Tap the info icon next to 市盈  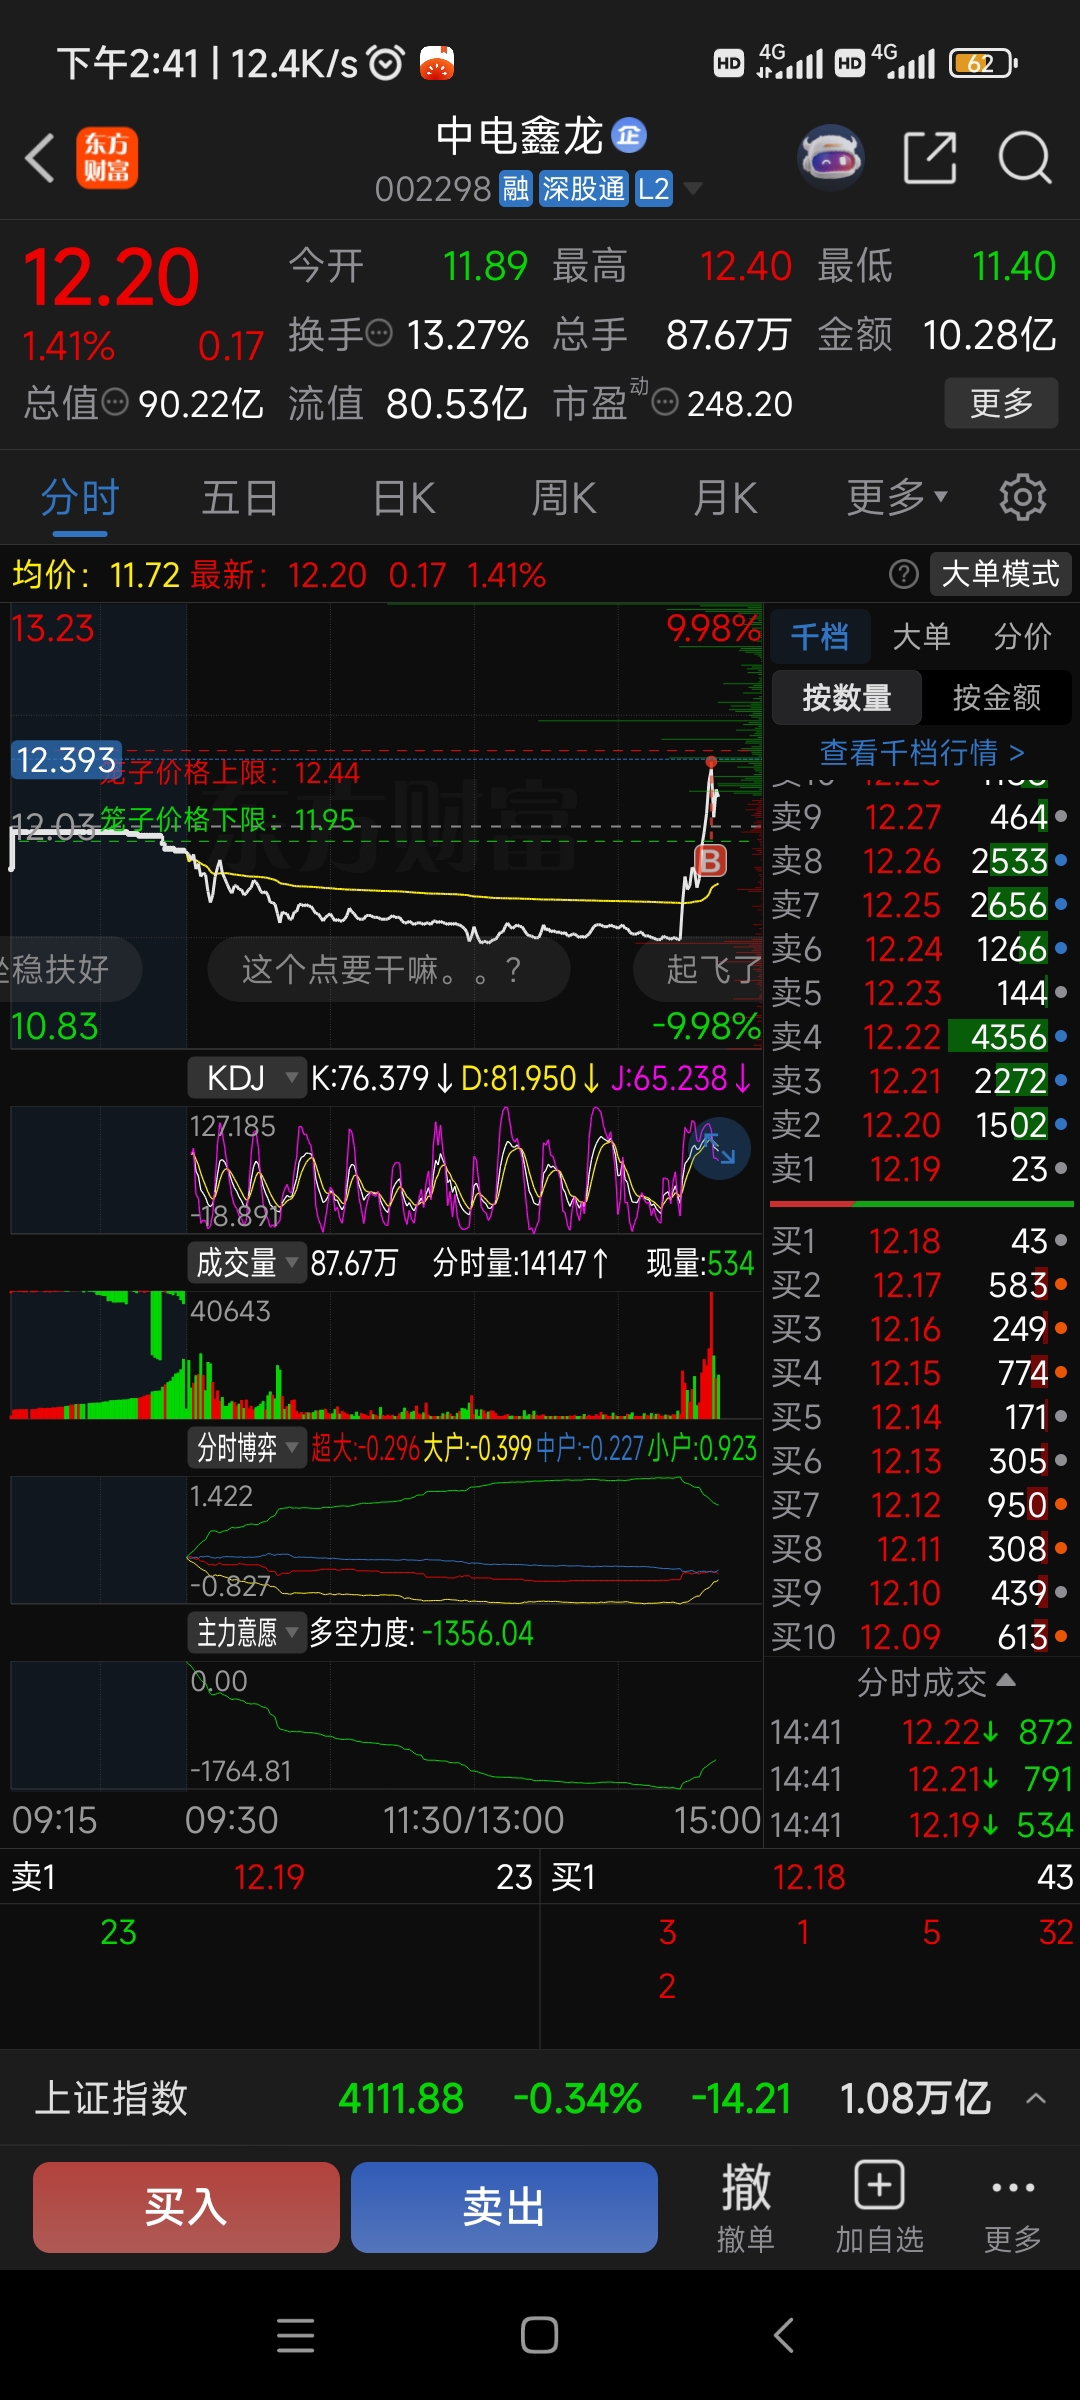pyautogui.click(x=665, y=403)
